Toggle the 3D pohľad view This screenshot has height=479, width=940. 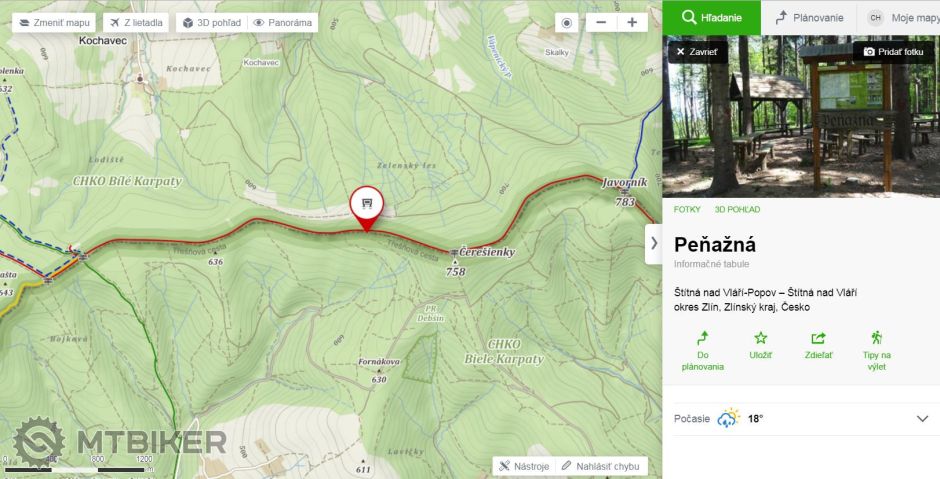pyautogui.click(x=210, y=22)
